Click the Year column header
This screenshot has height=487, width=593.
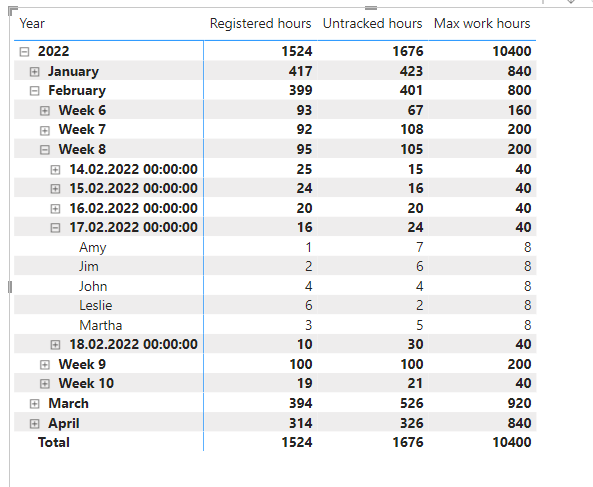click(32, 23)
